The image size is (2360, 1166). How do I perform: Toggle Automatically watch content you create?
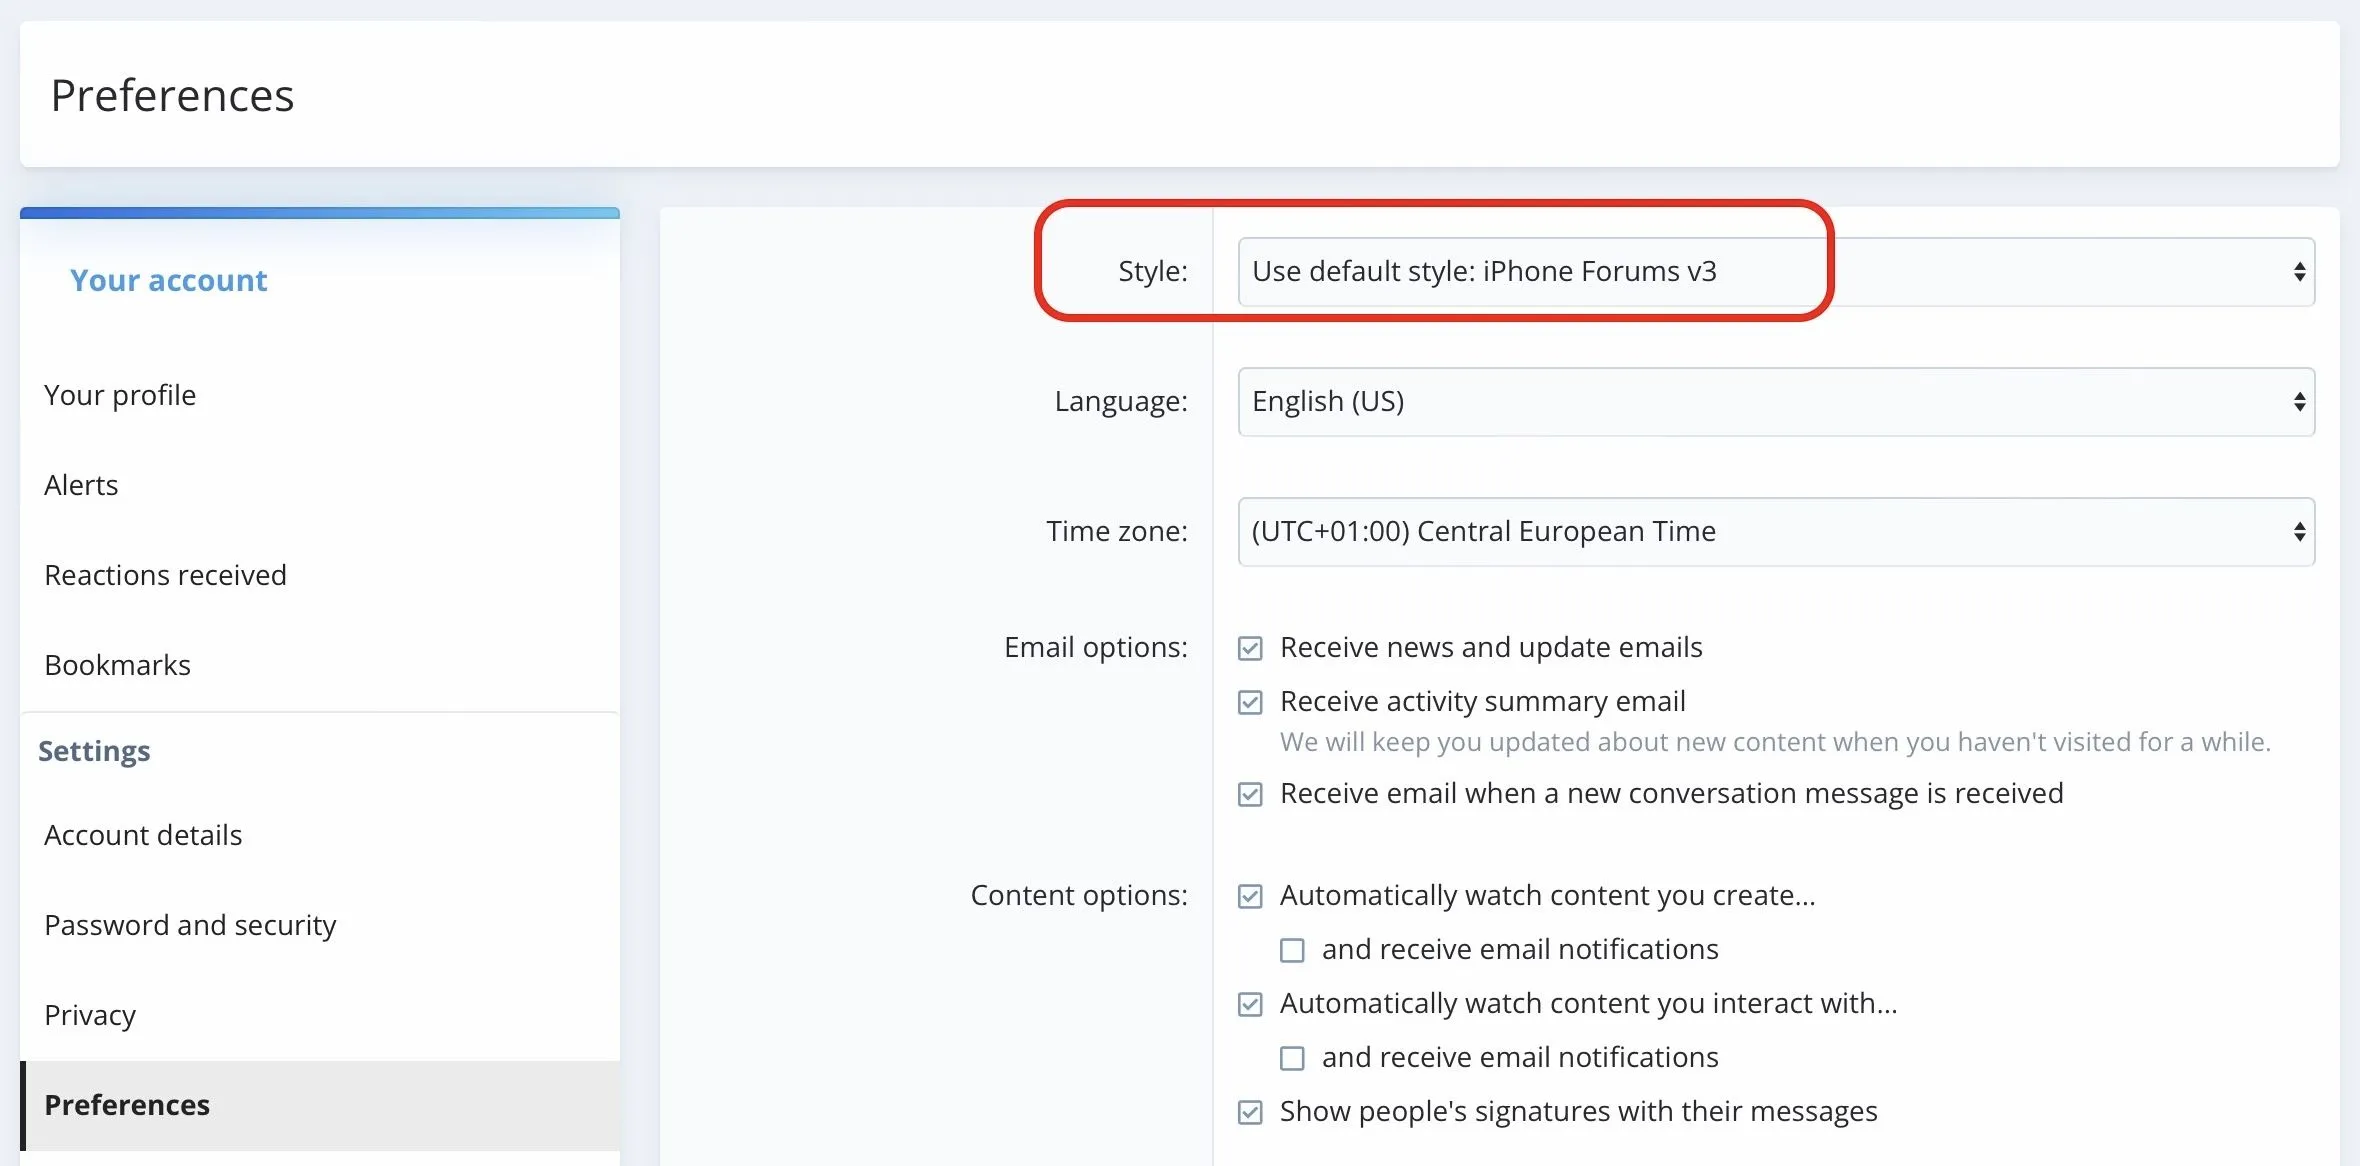(x=1250, y=897)
